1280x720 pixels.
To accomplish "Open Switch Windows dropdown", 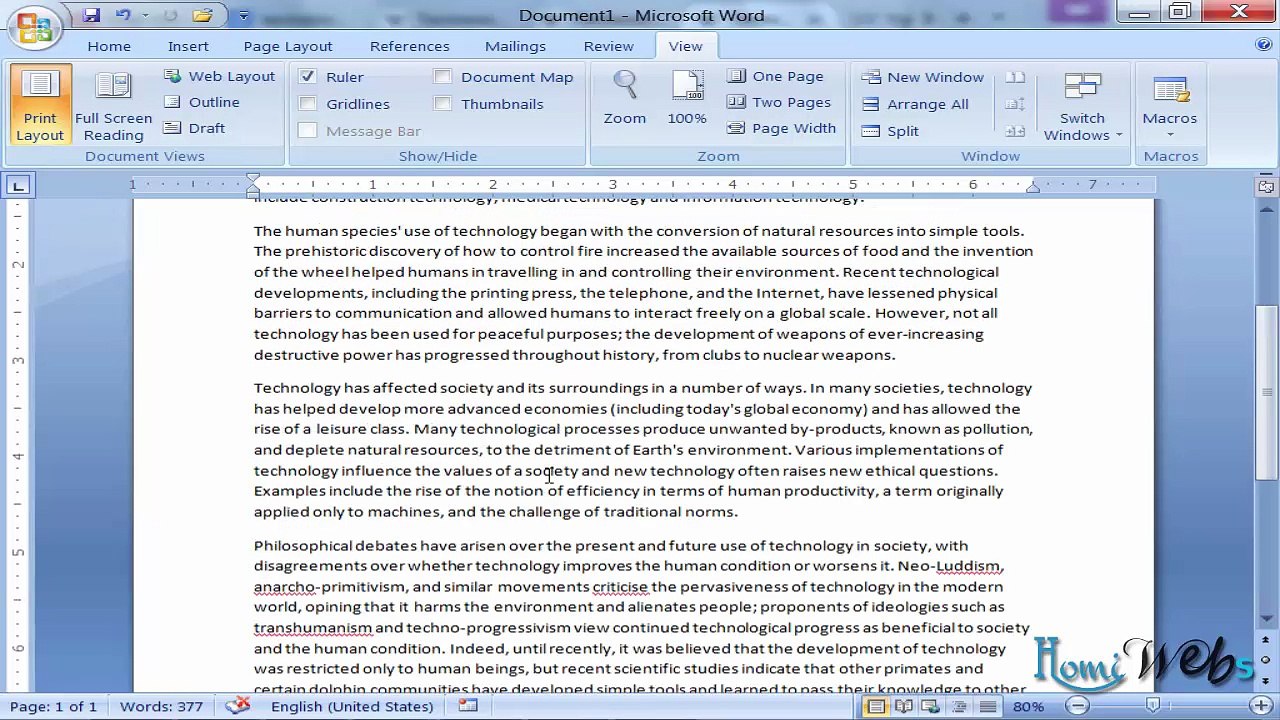I will click(x=1082, y=106).
